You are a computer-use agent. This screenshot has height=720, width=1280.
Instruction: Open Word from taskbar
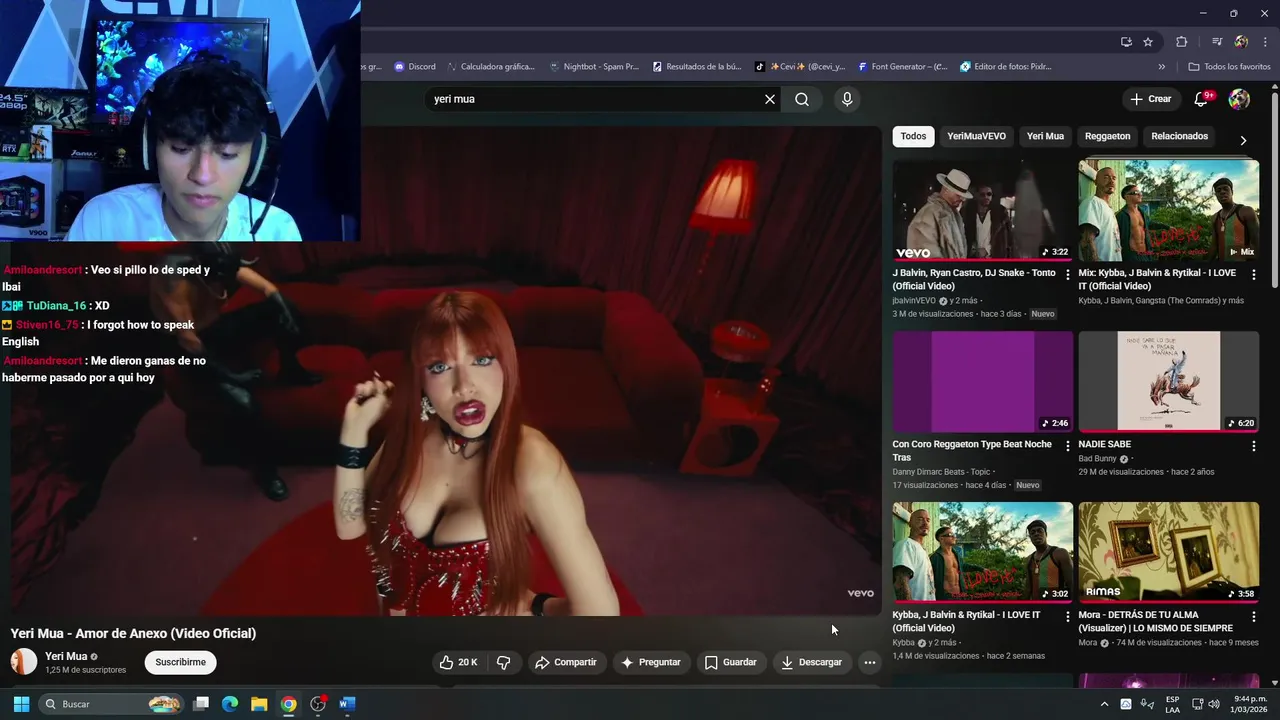[x=347, y=704]
